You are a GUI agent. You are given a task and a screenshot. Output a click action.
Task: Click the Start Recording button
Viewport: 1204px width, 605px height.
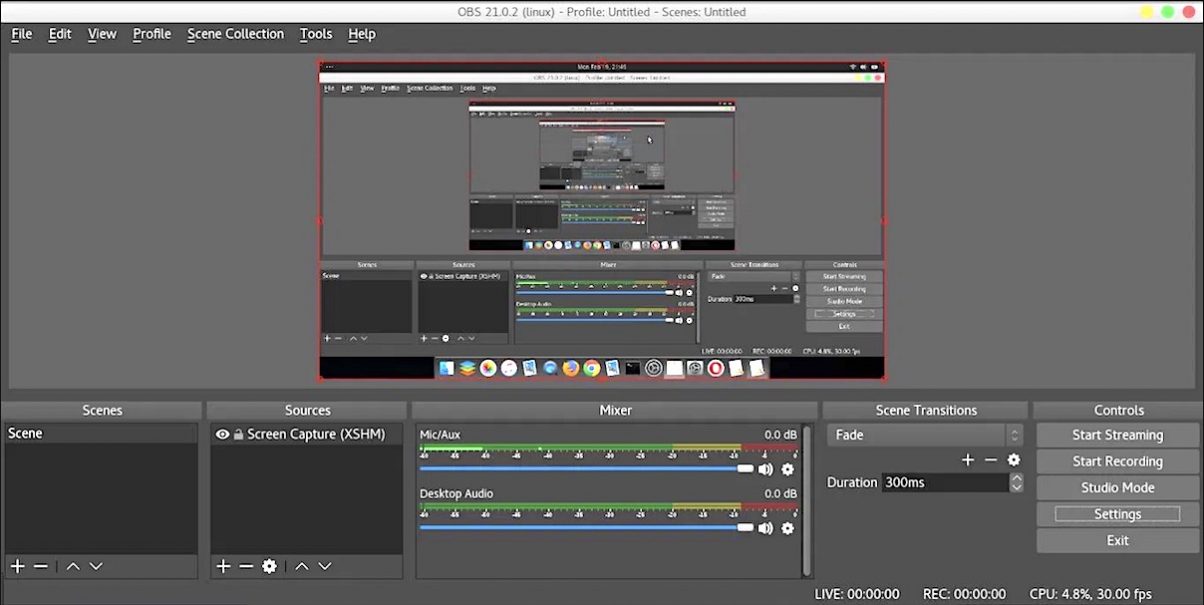click(1117, 461)
